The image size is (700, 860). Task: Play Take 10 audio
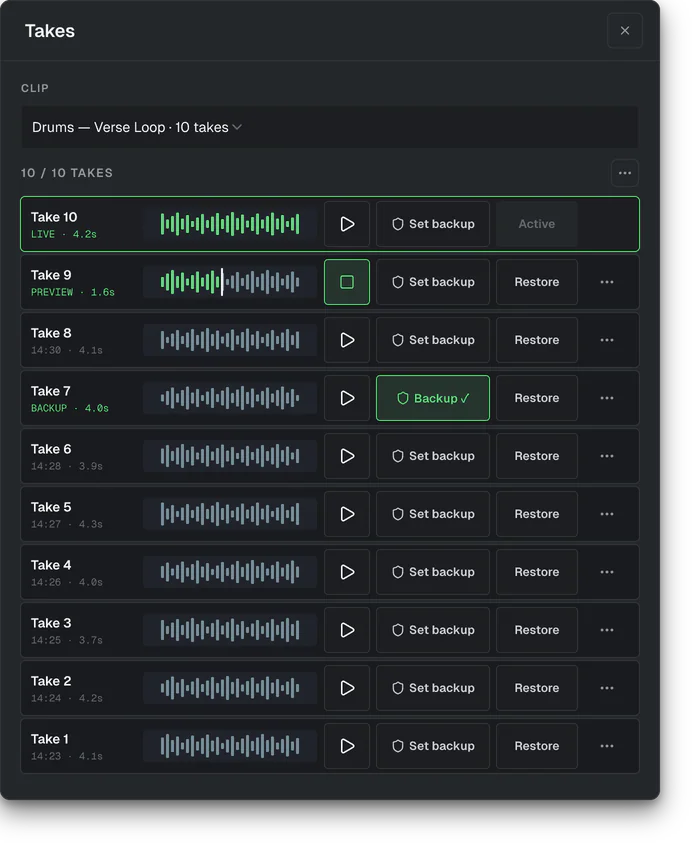click(347, 224)
